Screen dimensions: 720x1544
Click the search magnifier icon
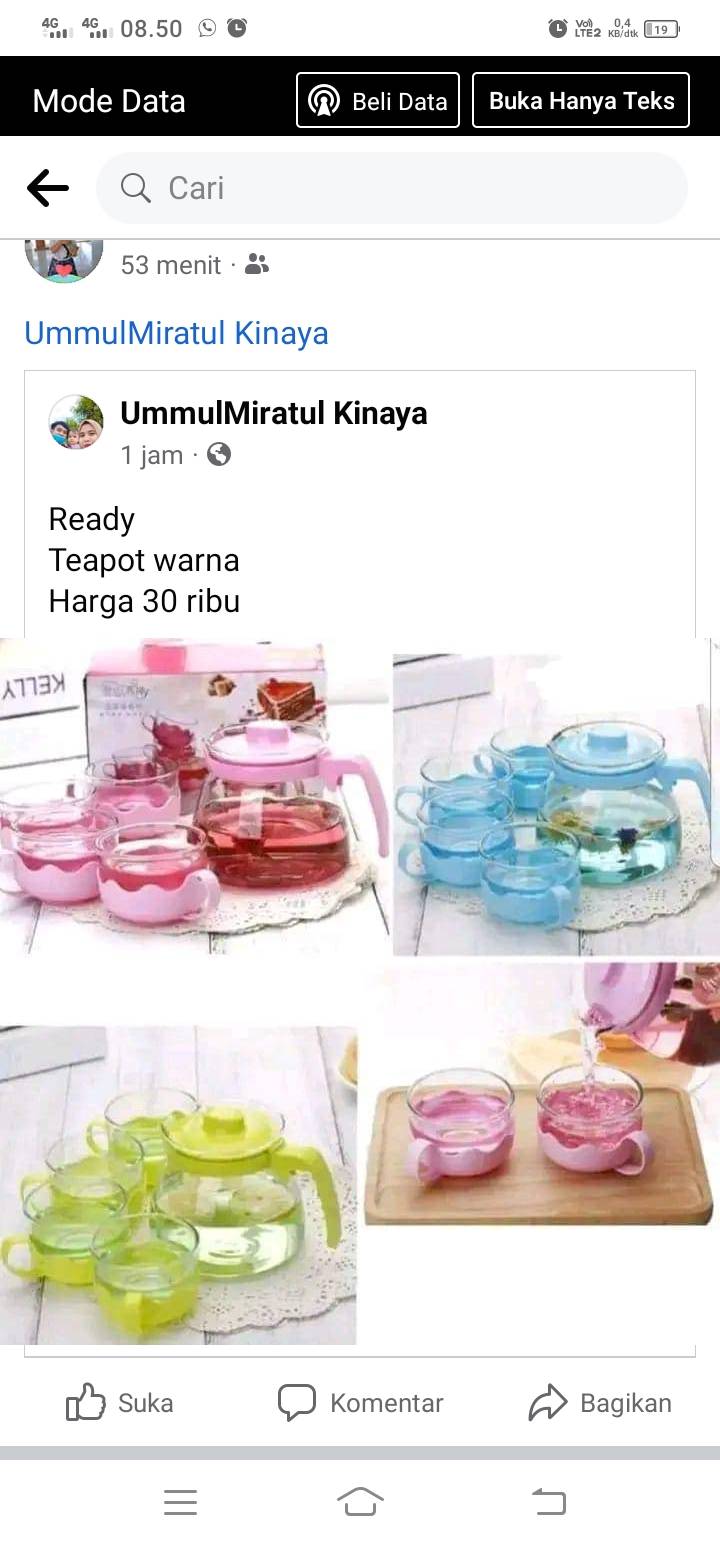[135, 188]
